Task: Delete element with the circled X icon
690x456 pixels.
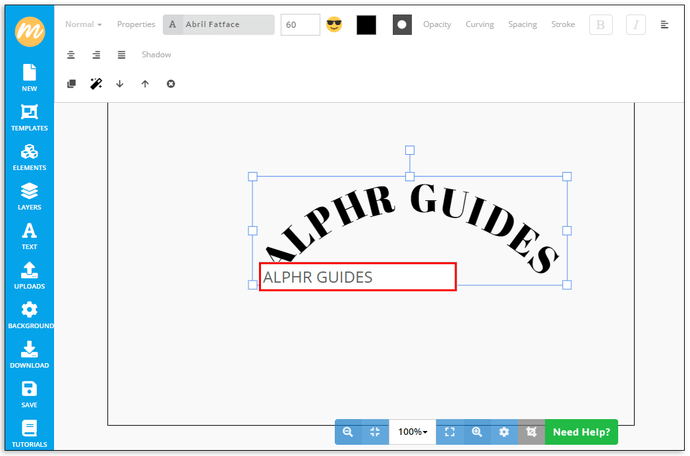Action: coord(170,84)
